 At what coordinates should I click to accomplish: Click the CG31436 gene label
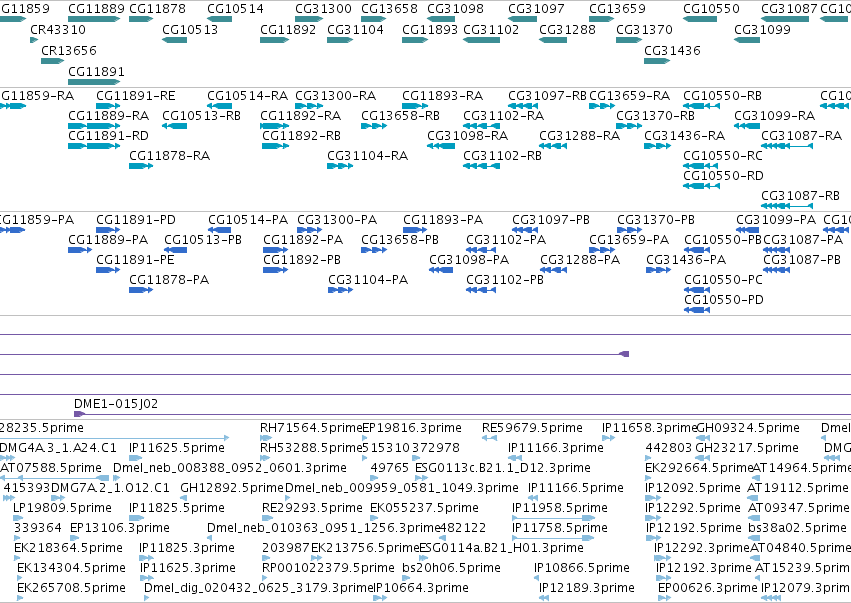tap(672, 50)
